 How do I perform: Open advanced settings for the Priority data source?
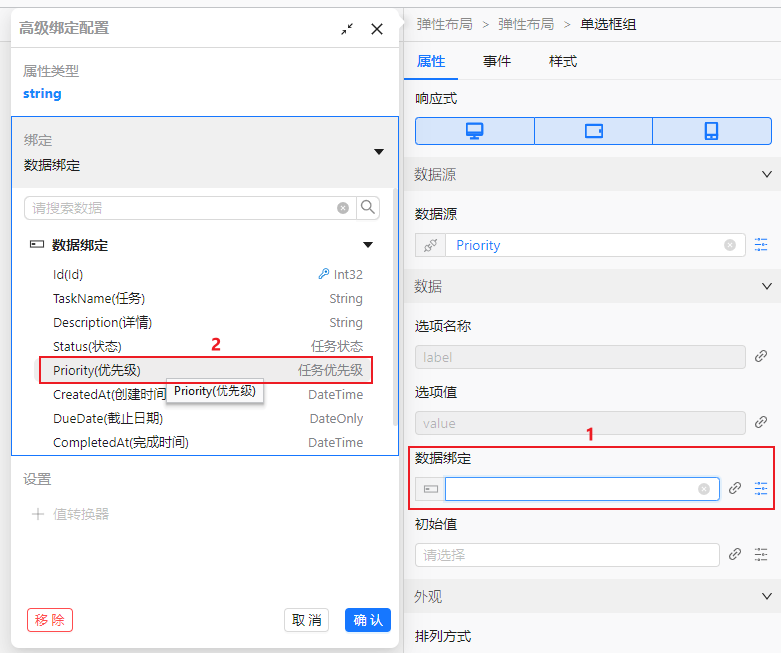pos(761,245)
